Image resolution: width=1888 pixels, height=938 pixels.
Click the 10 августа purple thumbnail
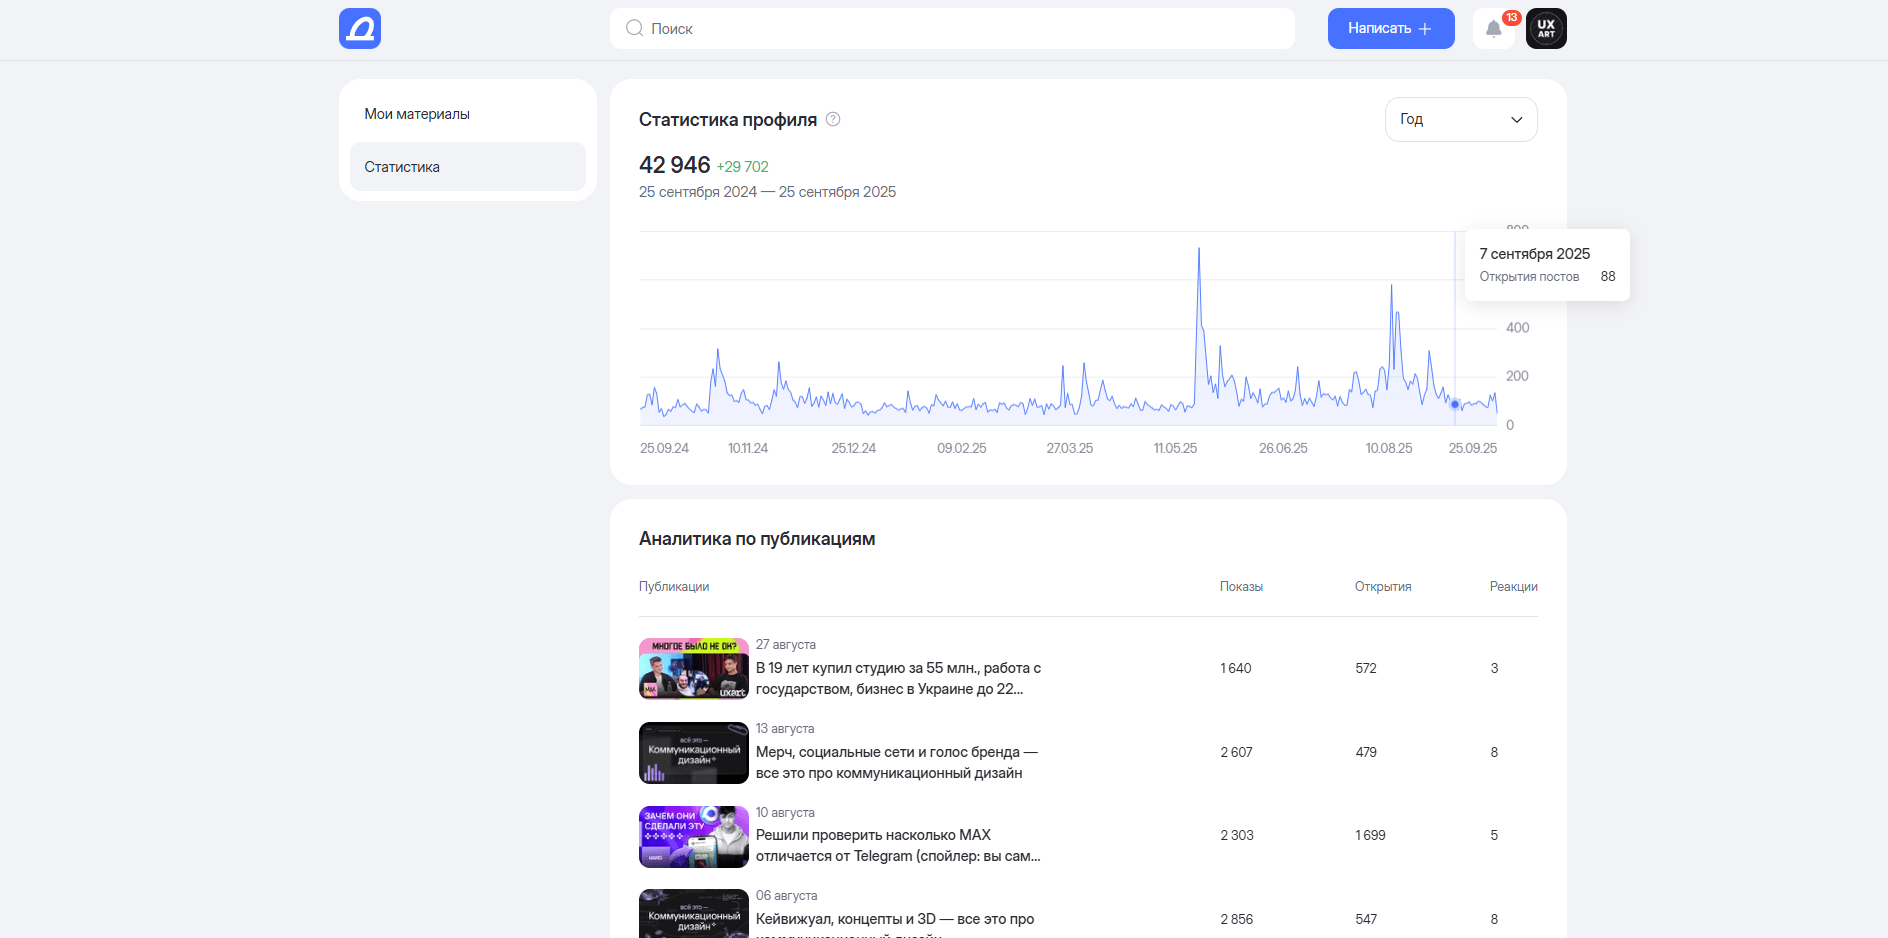click(694, 836)
